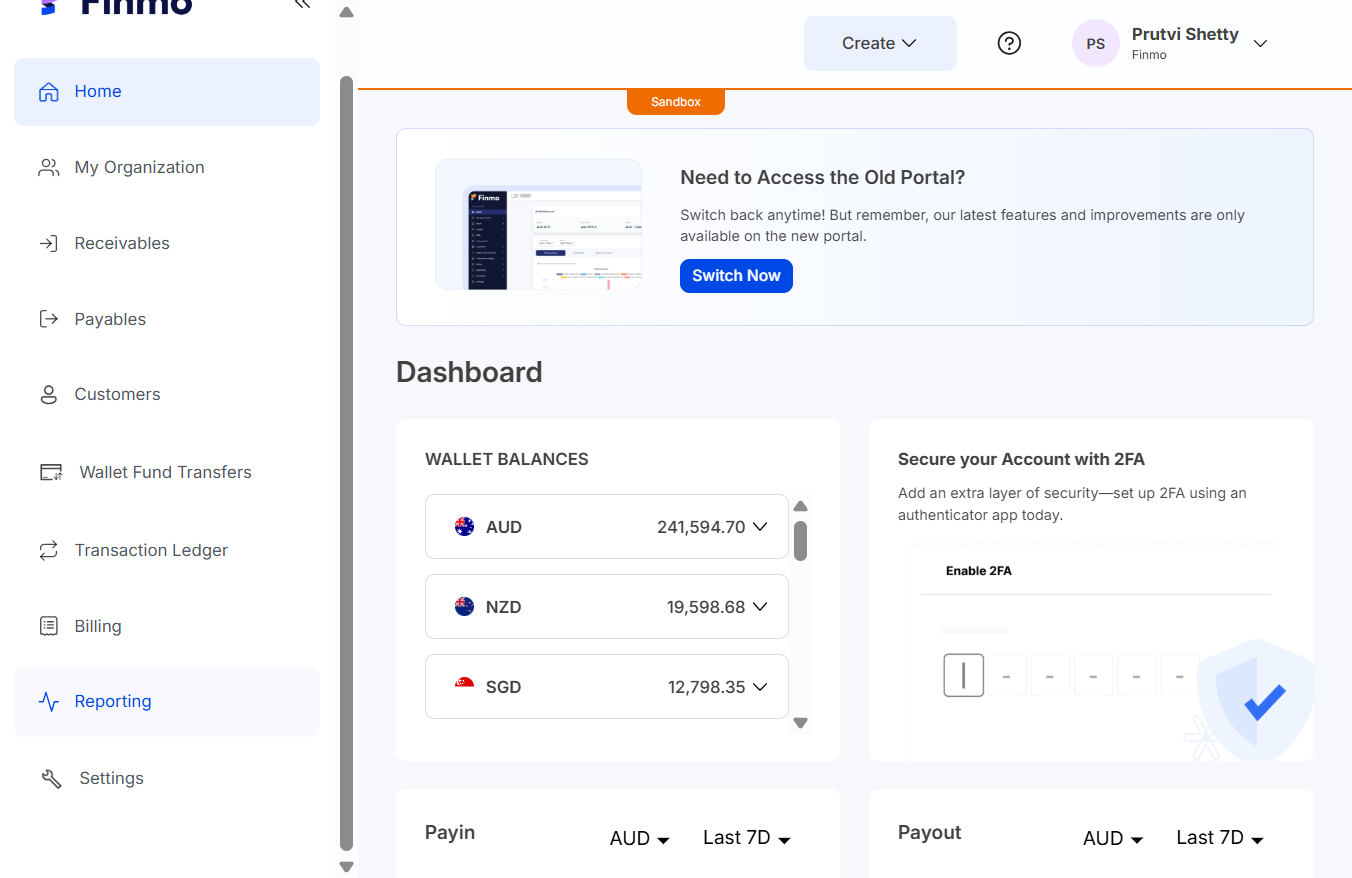Click the Sandbox label badge
Viewport: 1352px width, 878px height.
click(676, 102)
